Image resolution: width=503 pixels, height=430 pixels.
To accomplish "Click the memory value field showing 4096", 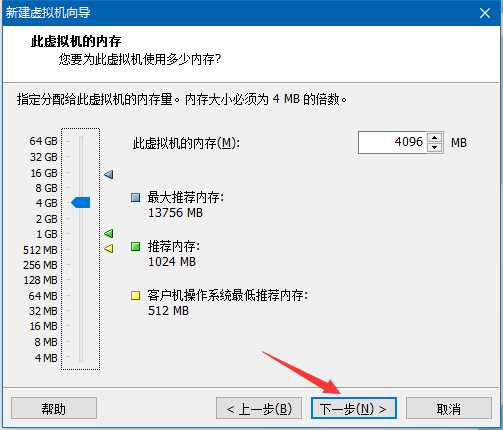I will pyautogui.click(x=393, y=142).
